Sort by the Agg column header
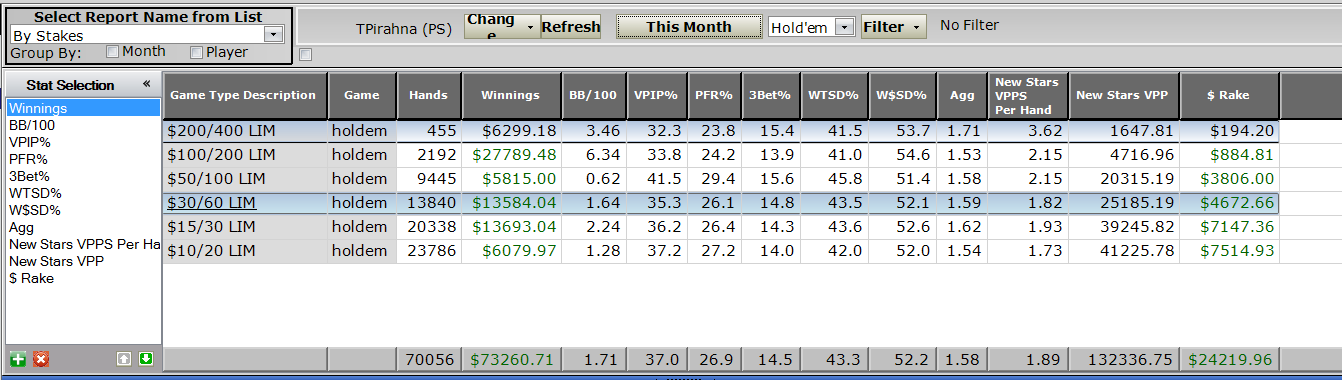This screenshot has height=380, width=1342. pyautogui.click(x=962, y=95)
